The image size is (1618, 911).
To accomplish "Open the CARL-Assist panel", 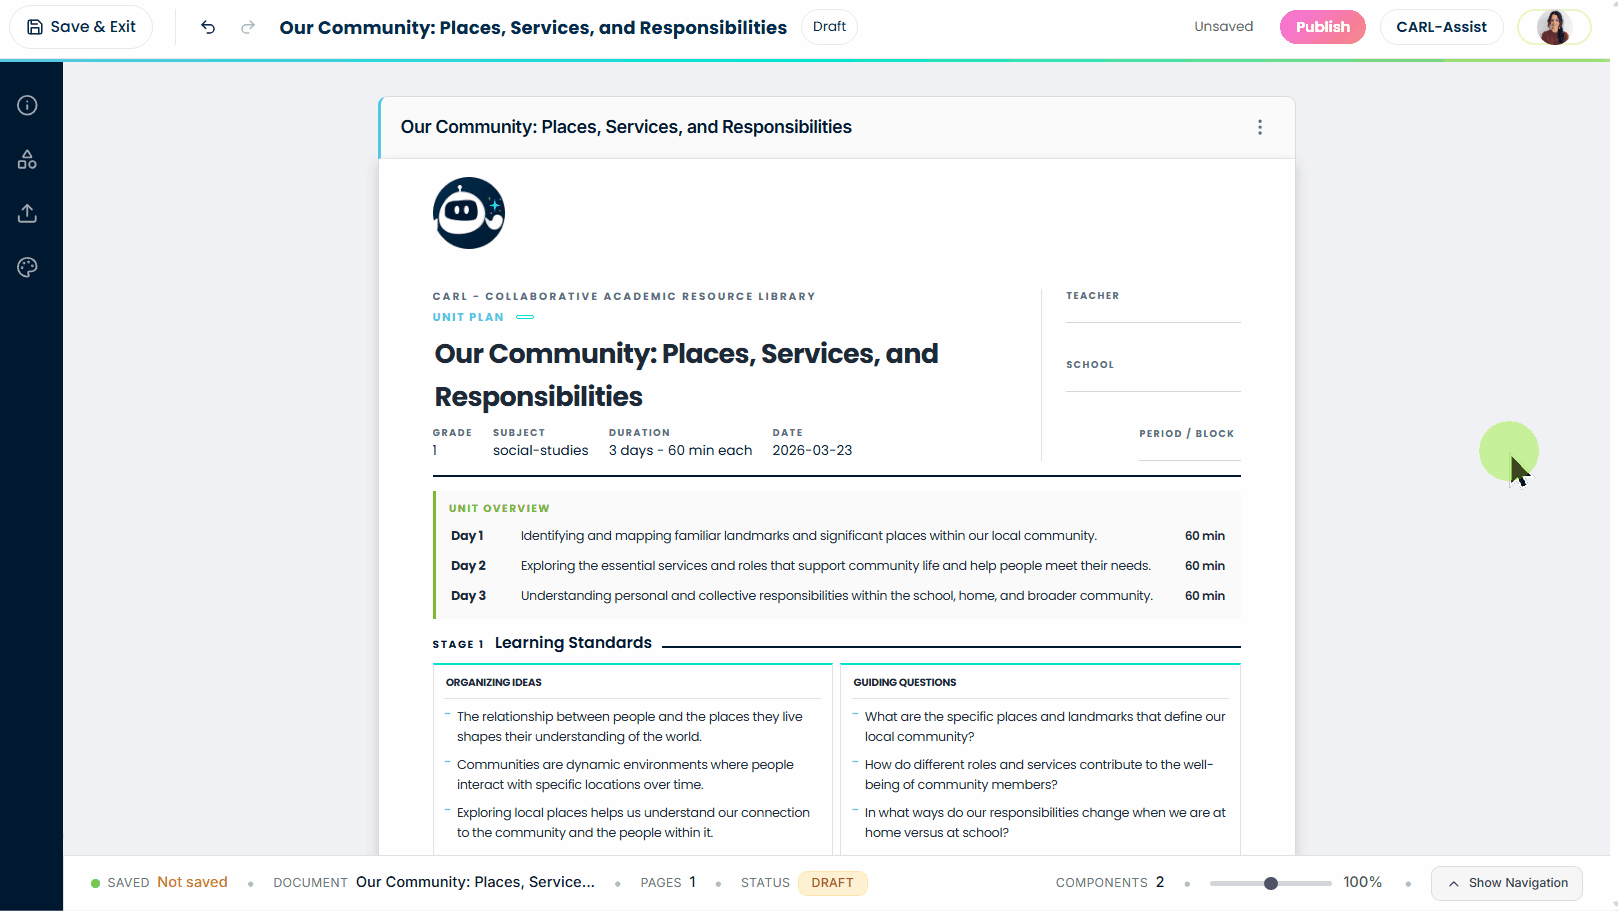I will click(1440, 27).
